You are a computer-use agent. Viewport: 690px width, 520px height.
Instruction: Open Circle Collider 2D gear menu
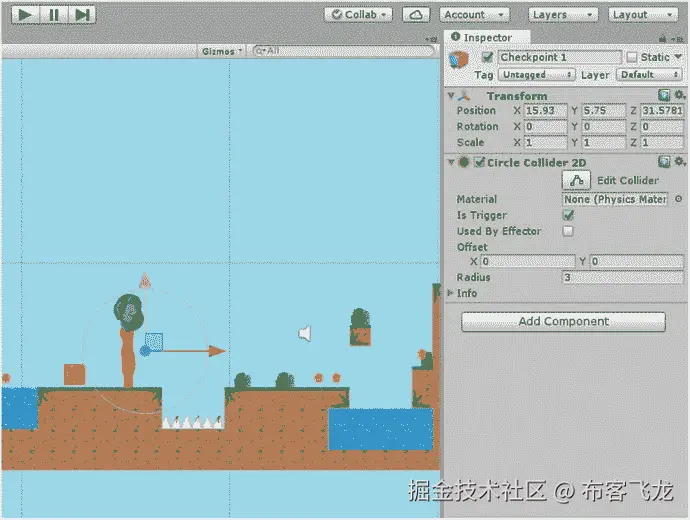(679, 161)
